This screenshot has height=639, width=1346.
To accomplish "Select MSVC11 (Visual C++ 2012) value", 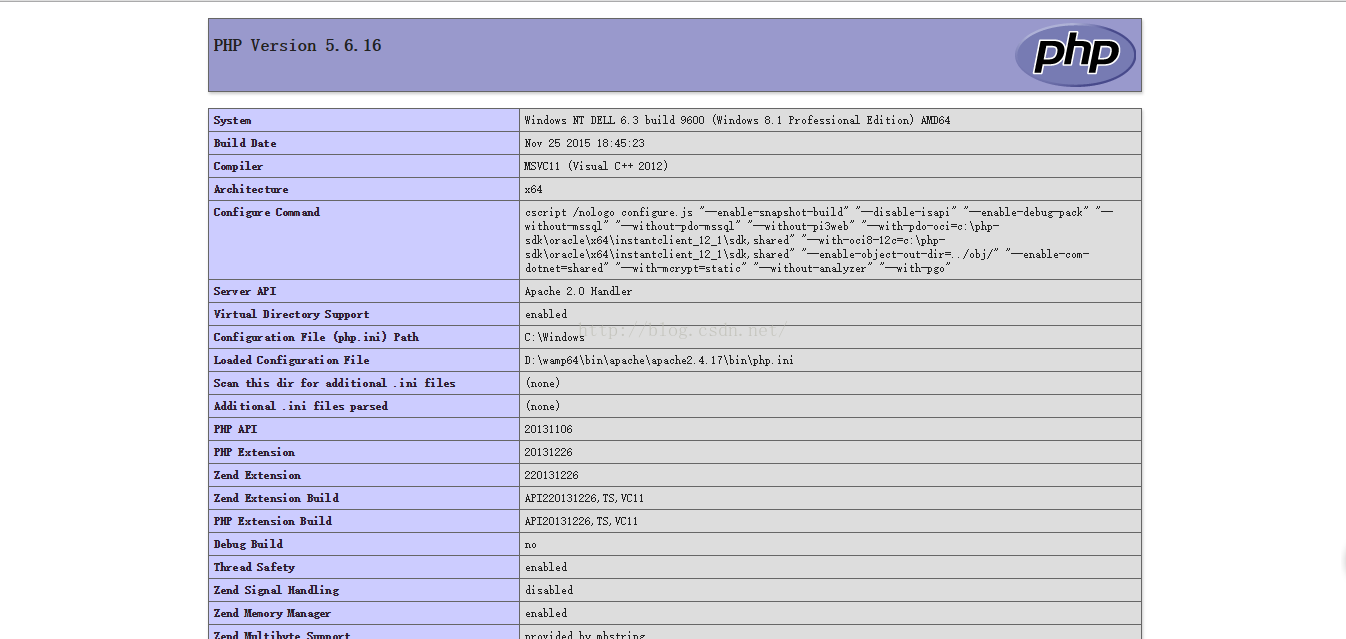I will [x=596, y=166].
